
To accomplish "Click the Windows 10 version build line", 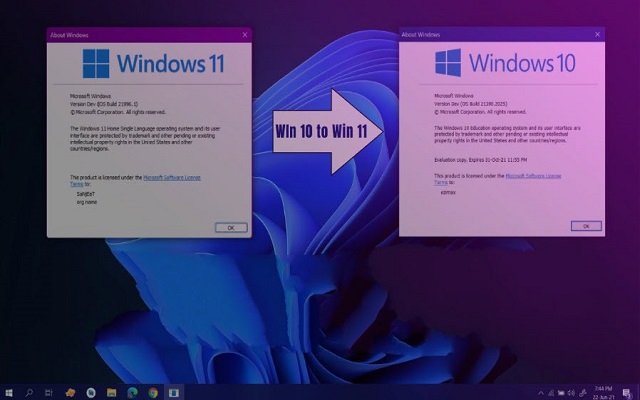I will click(x=471, y=104).
